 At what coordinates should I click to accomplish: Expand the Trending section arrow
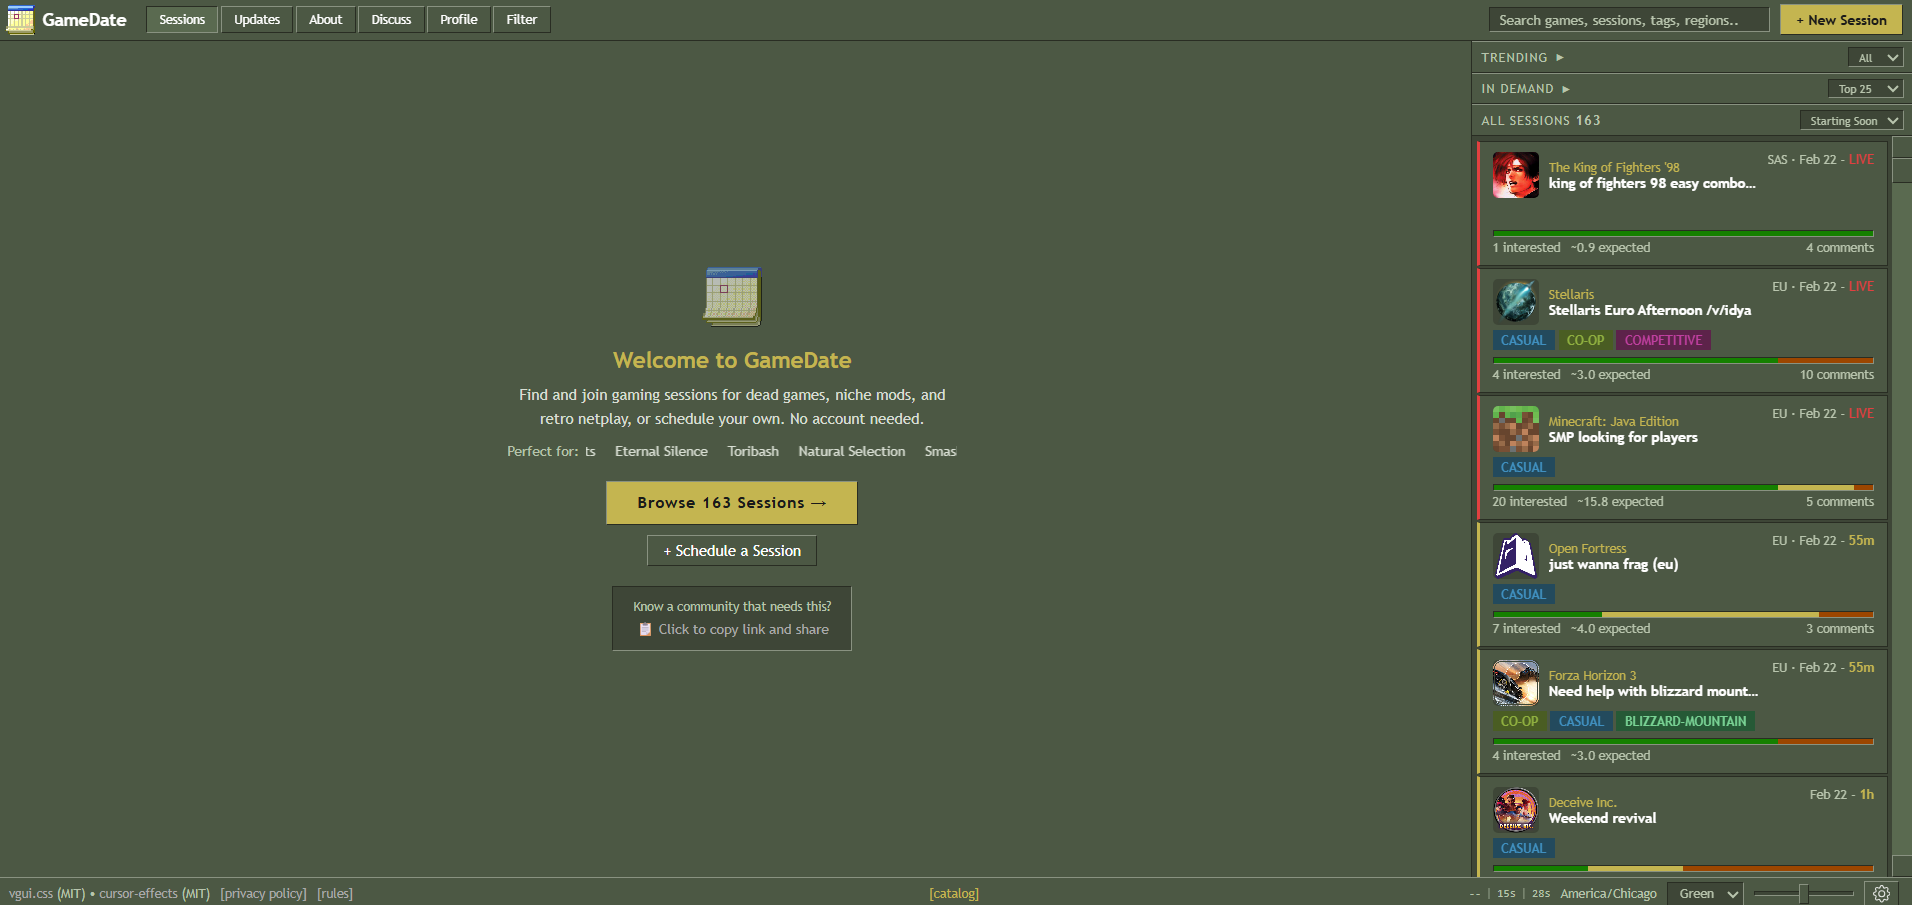click(1560, 58)
